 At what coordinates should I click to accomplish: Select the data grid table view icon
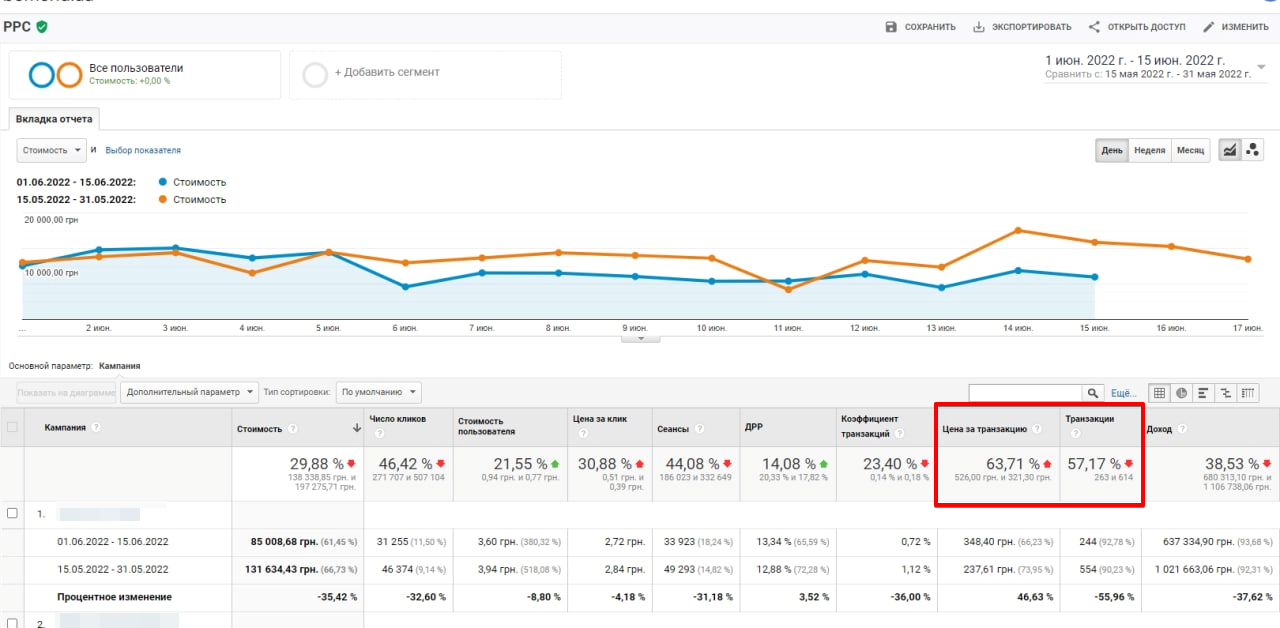coord(1159,393)
